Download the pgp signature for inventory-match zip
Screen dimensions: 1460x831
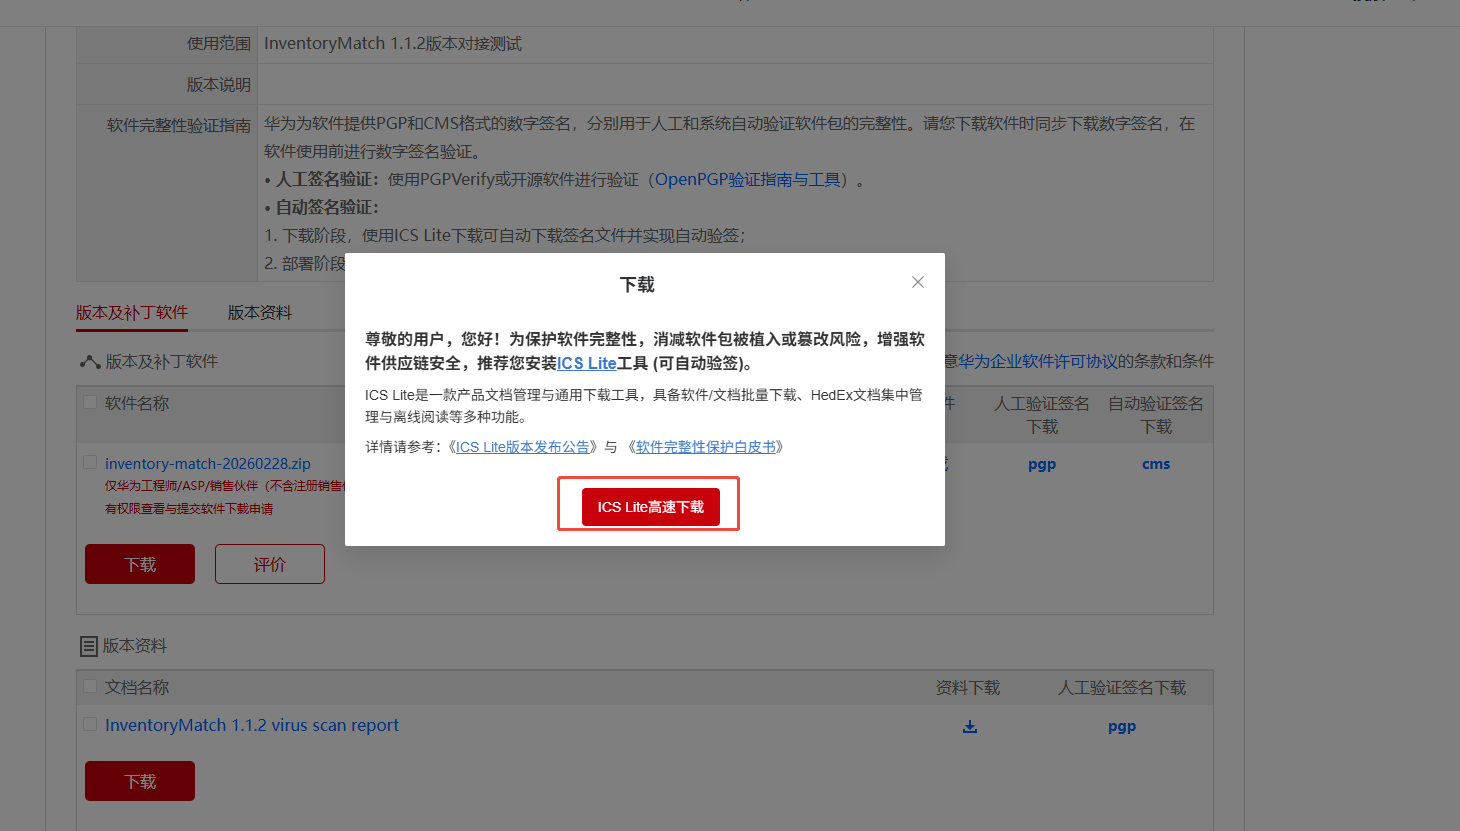click(1041, 464)
